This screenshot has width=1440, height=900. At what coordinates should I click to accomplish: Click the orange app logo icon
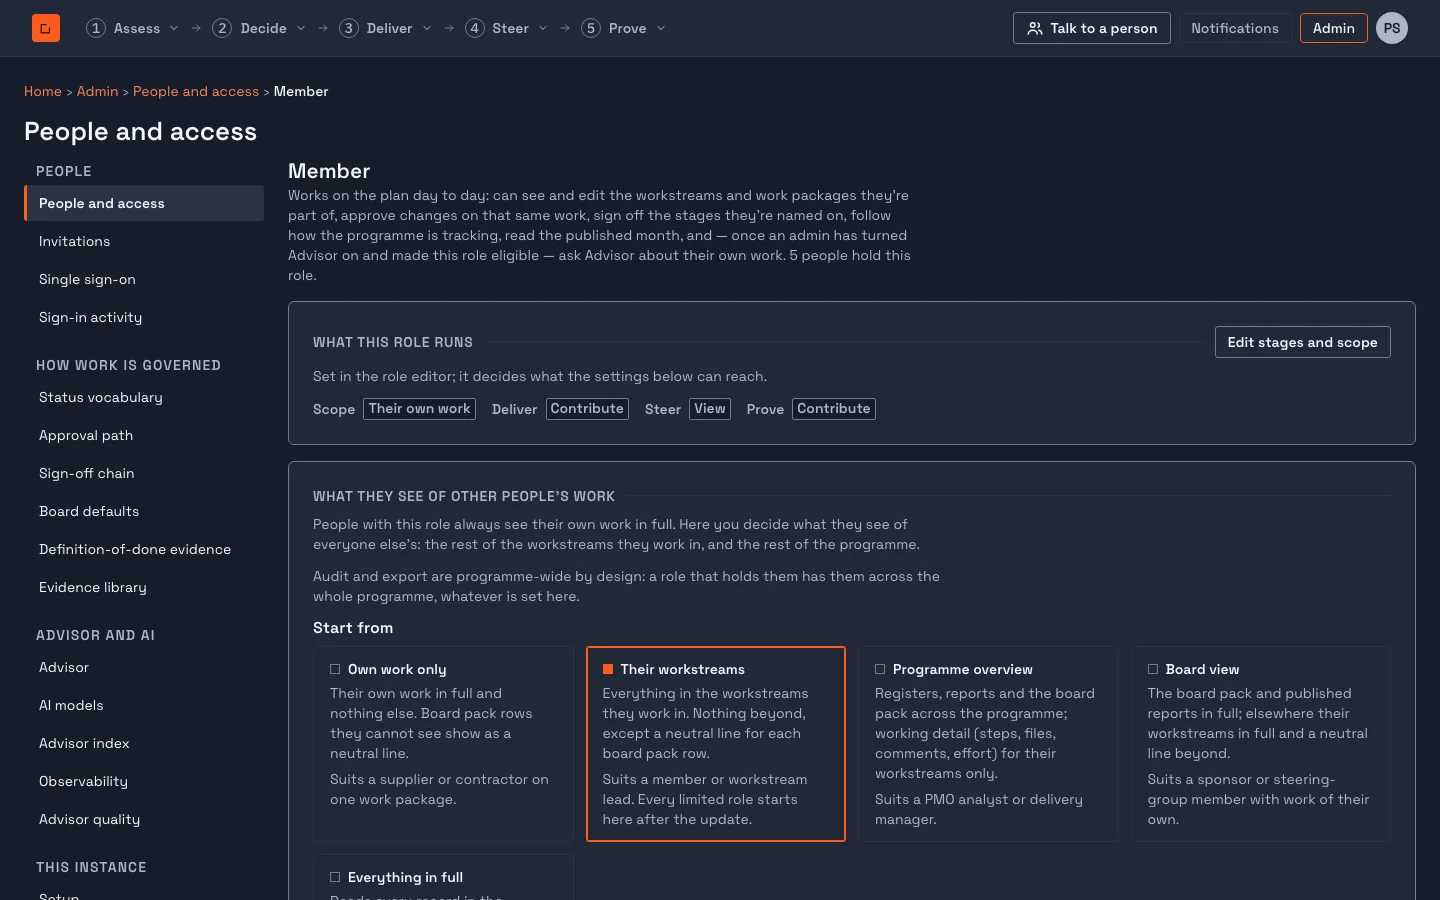point(46,28)
